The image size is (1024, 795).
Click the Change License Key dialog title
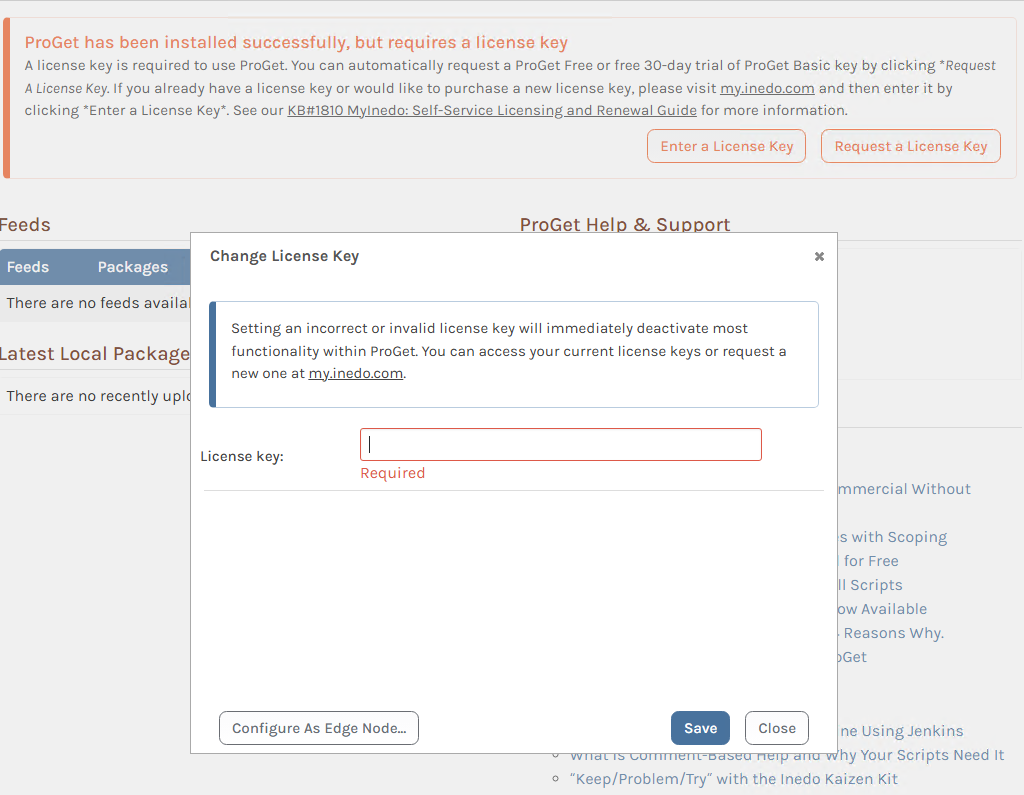[x=284, y=256]
